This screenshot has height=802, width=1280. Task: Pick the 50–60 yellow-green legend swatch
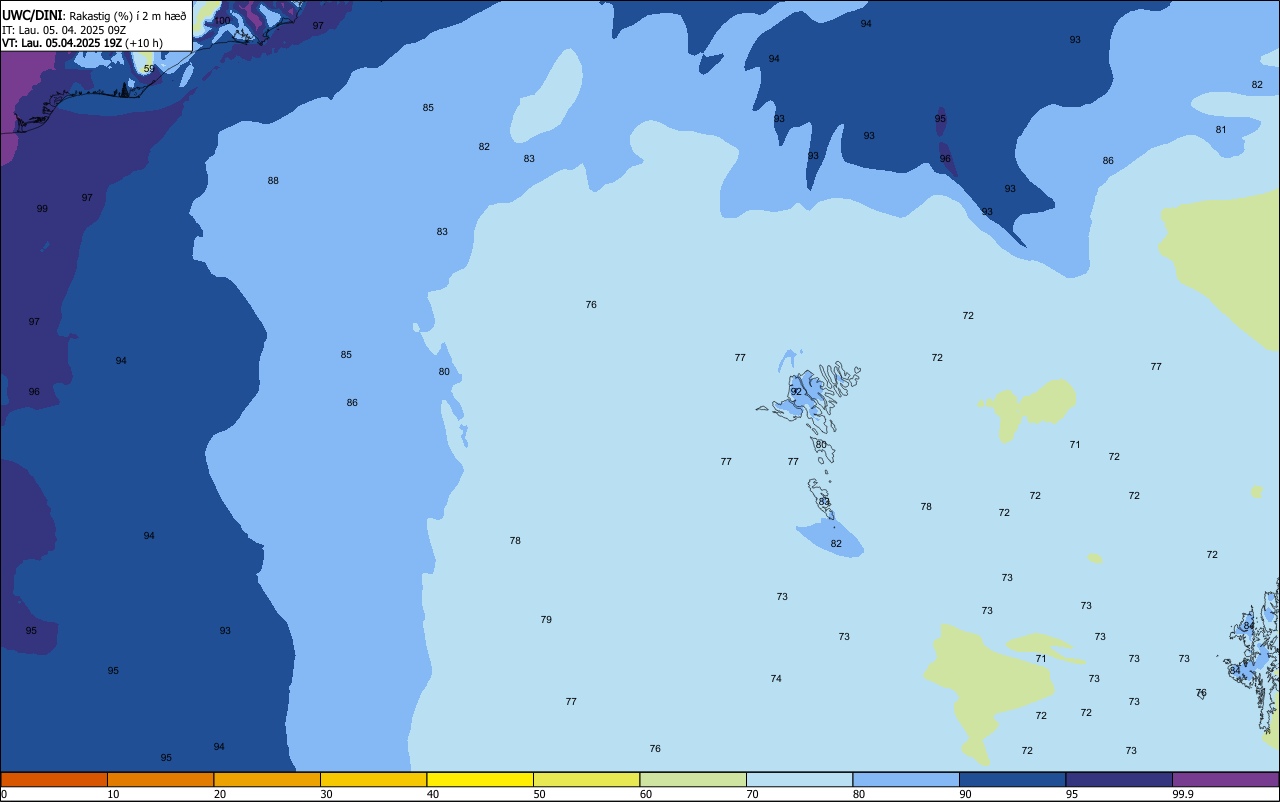(x=586, y=779)
